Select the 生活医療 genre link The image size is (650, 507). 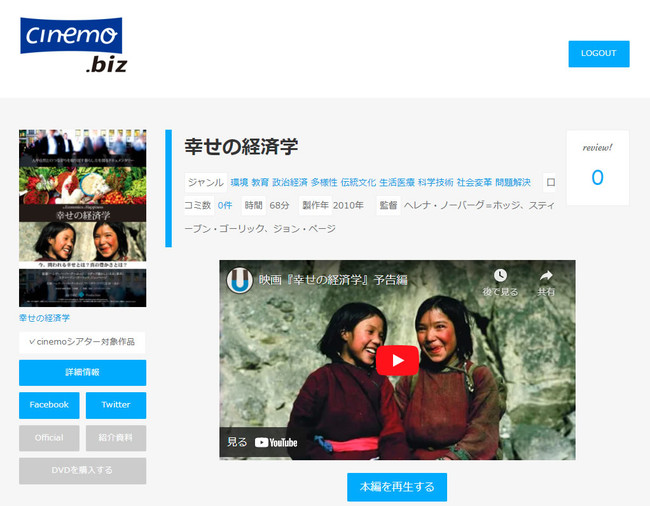pyautogui.click(x=397, y=182)
